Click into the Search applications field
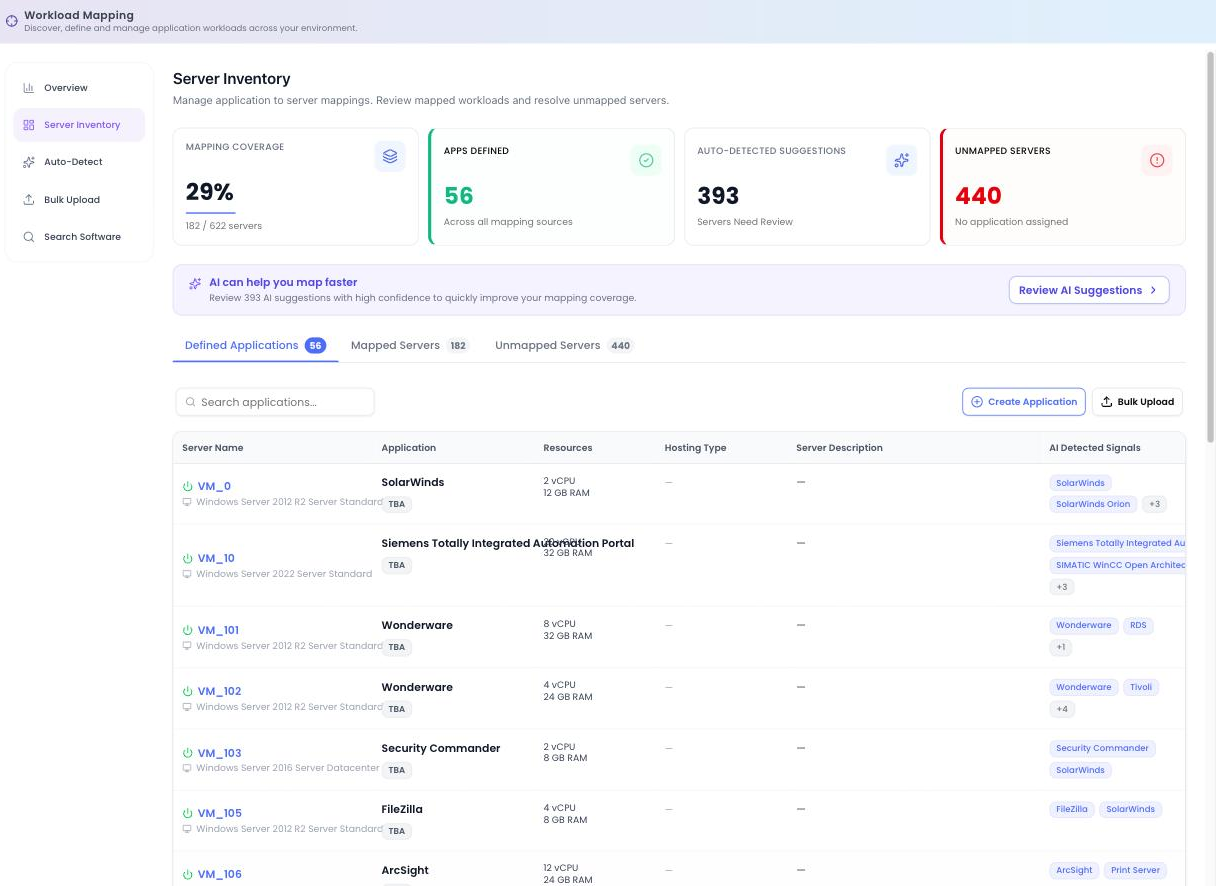The image size is (1216, 886). click(275, 402)
